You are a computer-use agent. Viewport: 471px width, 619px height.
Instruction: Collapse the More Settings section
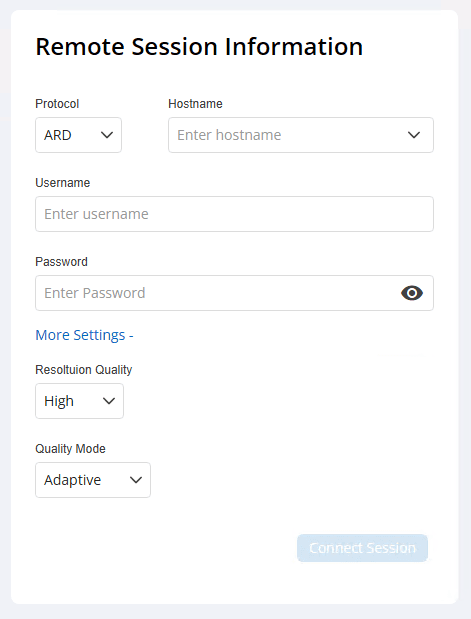84,335
